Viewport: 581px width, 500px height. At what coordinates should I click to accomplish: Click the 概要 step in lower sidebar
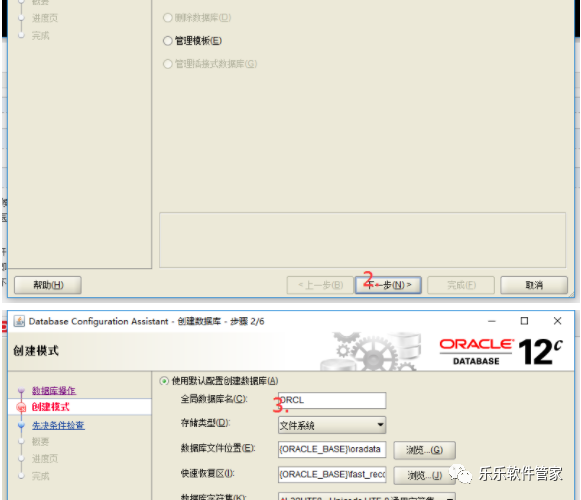pos(40,441)
